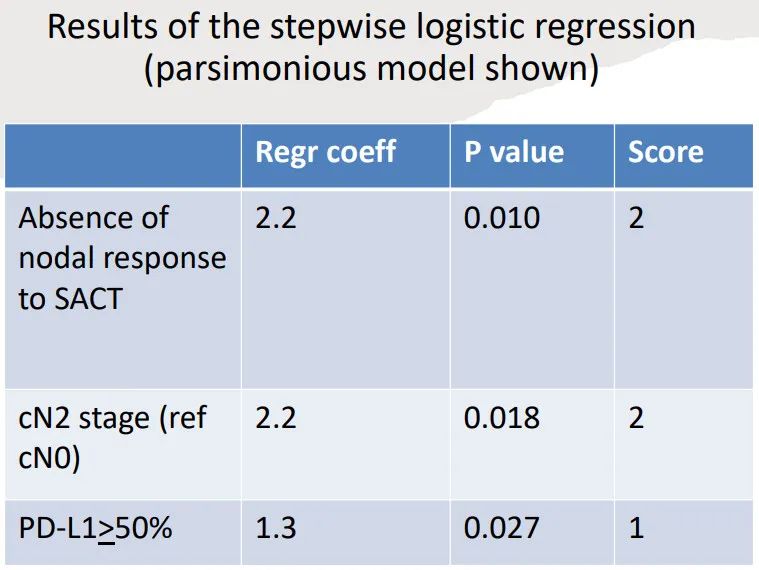
Task: Click score 2 in the nodal response row
Action: (636, 218)
